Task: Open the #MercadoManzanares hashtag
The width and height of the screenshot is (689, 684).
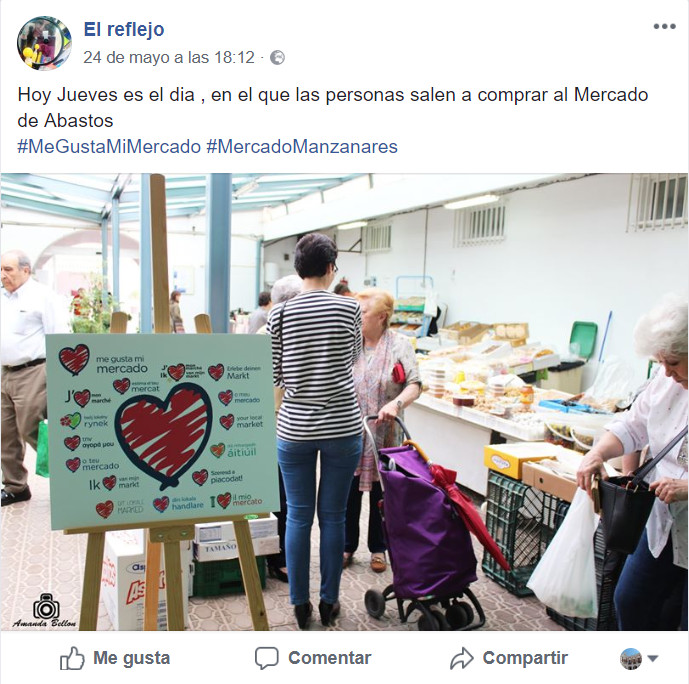Action: click(302, 147)
